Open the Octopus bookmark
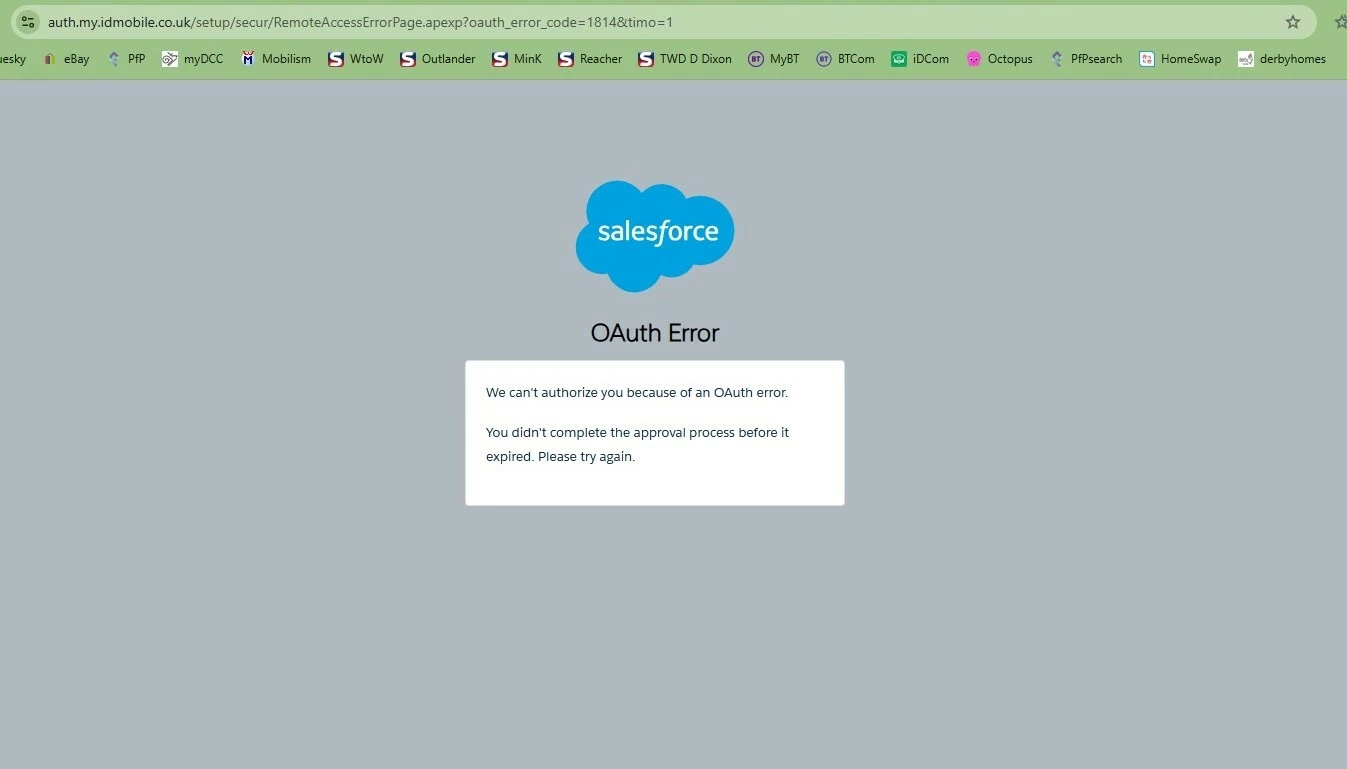This screenshot has height=769, width=1347. [x=999, y=59]
